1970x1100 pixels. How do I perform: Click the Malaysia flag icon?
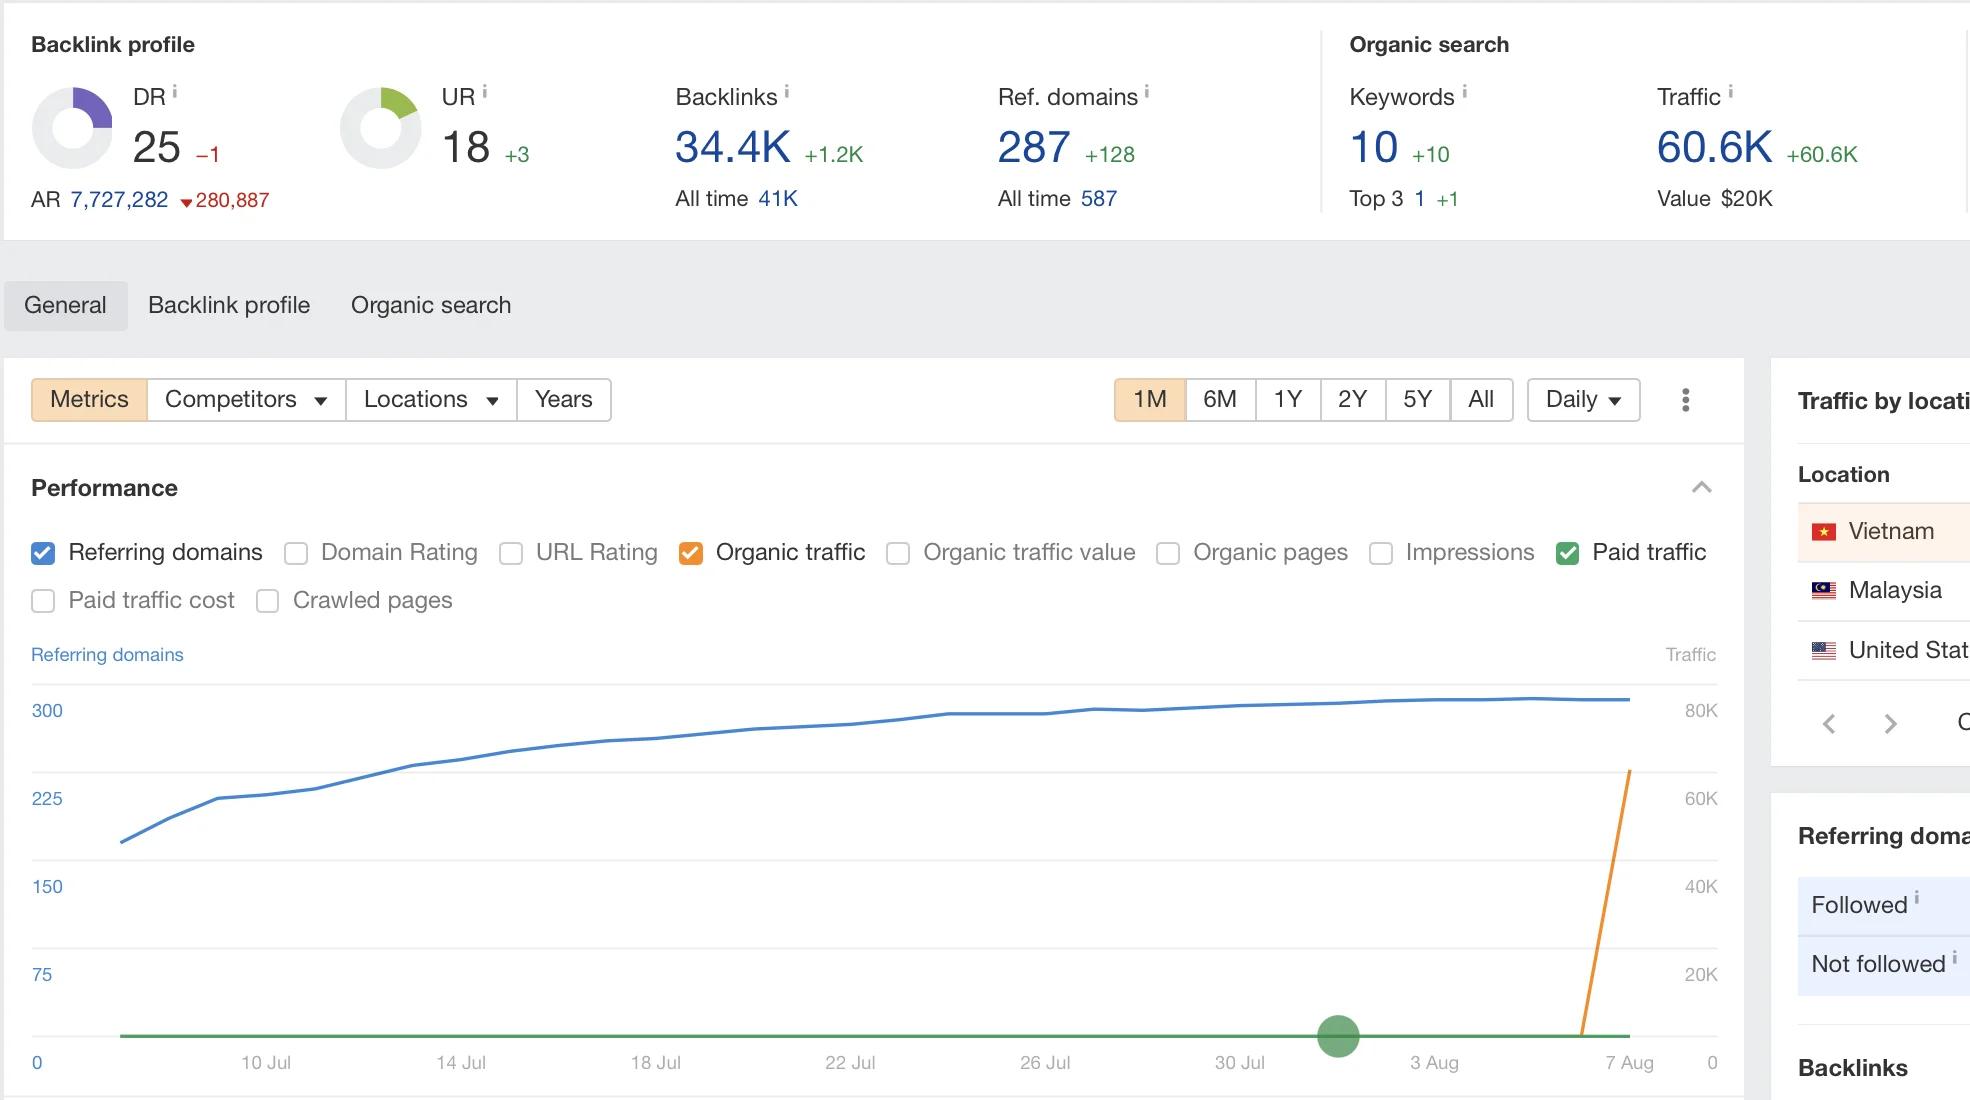tap(1824, 591)
